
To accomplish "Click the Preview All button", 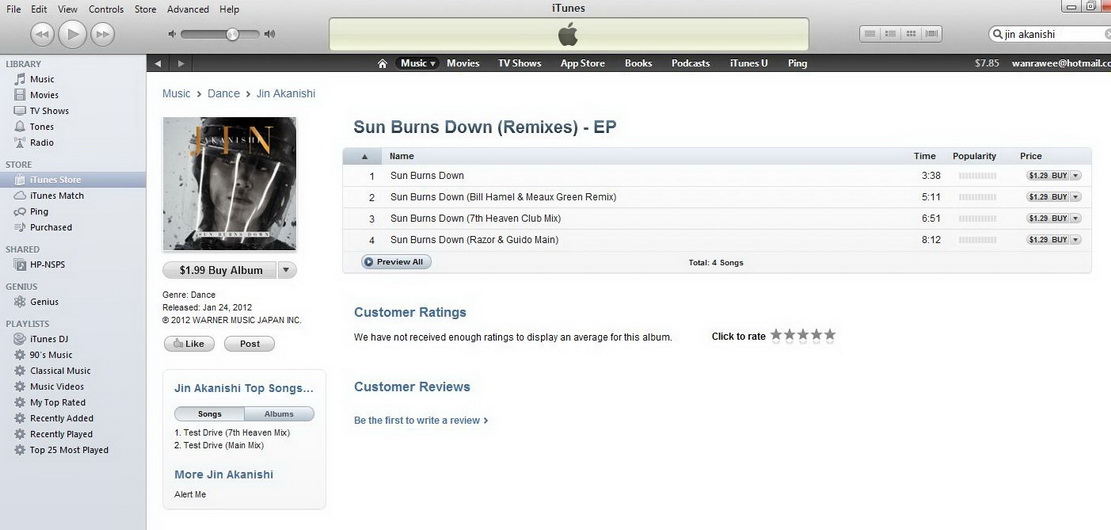I will tap(396, 262).
